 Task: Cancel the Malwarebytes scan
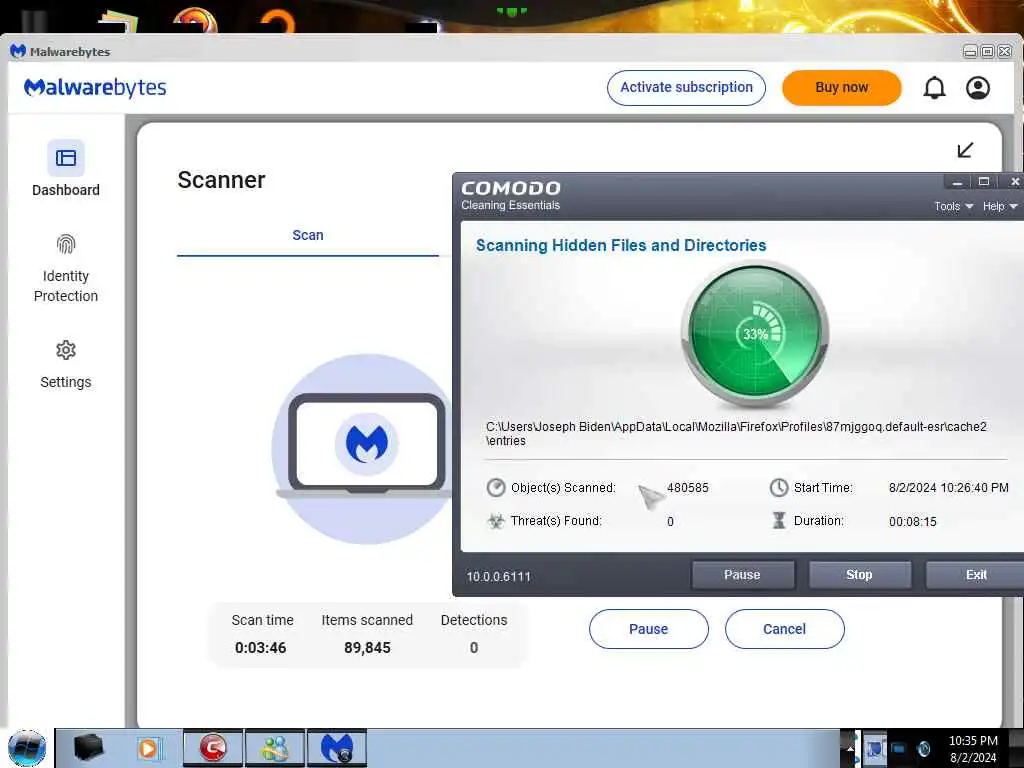784,629
